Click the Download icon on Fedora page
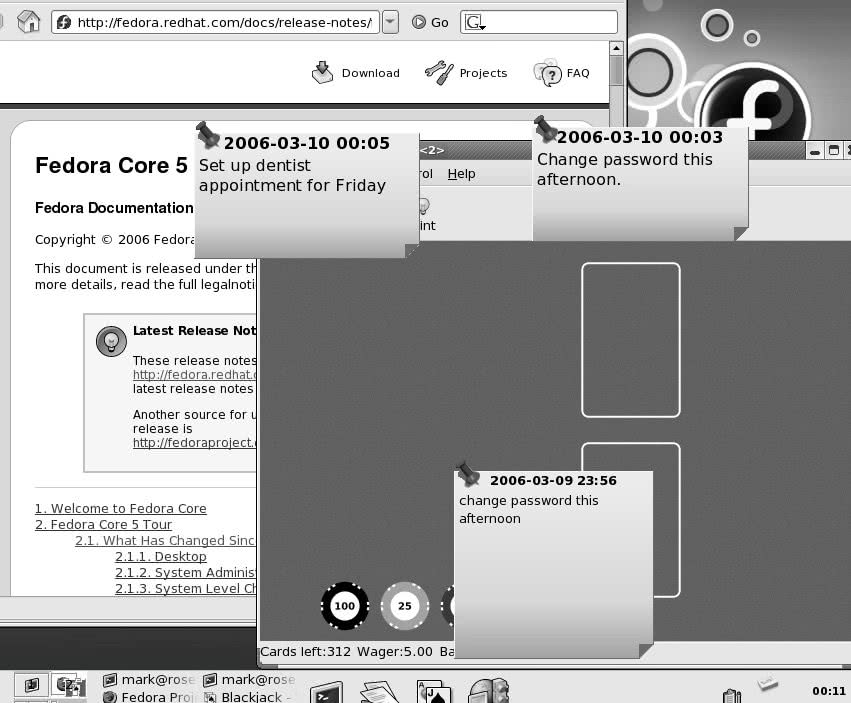851x703 pixels. pos(322,73)
